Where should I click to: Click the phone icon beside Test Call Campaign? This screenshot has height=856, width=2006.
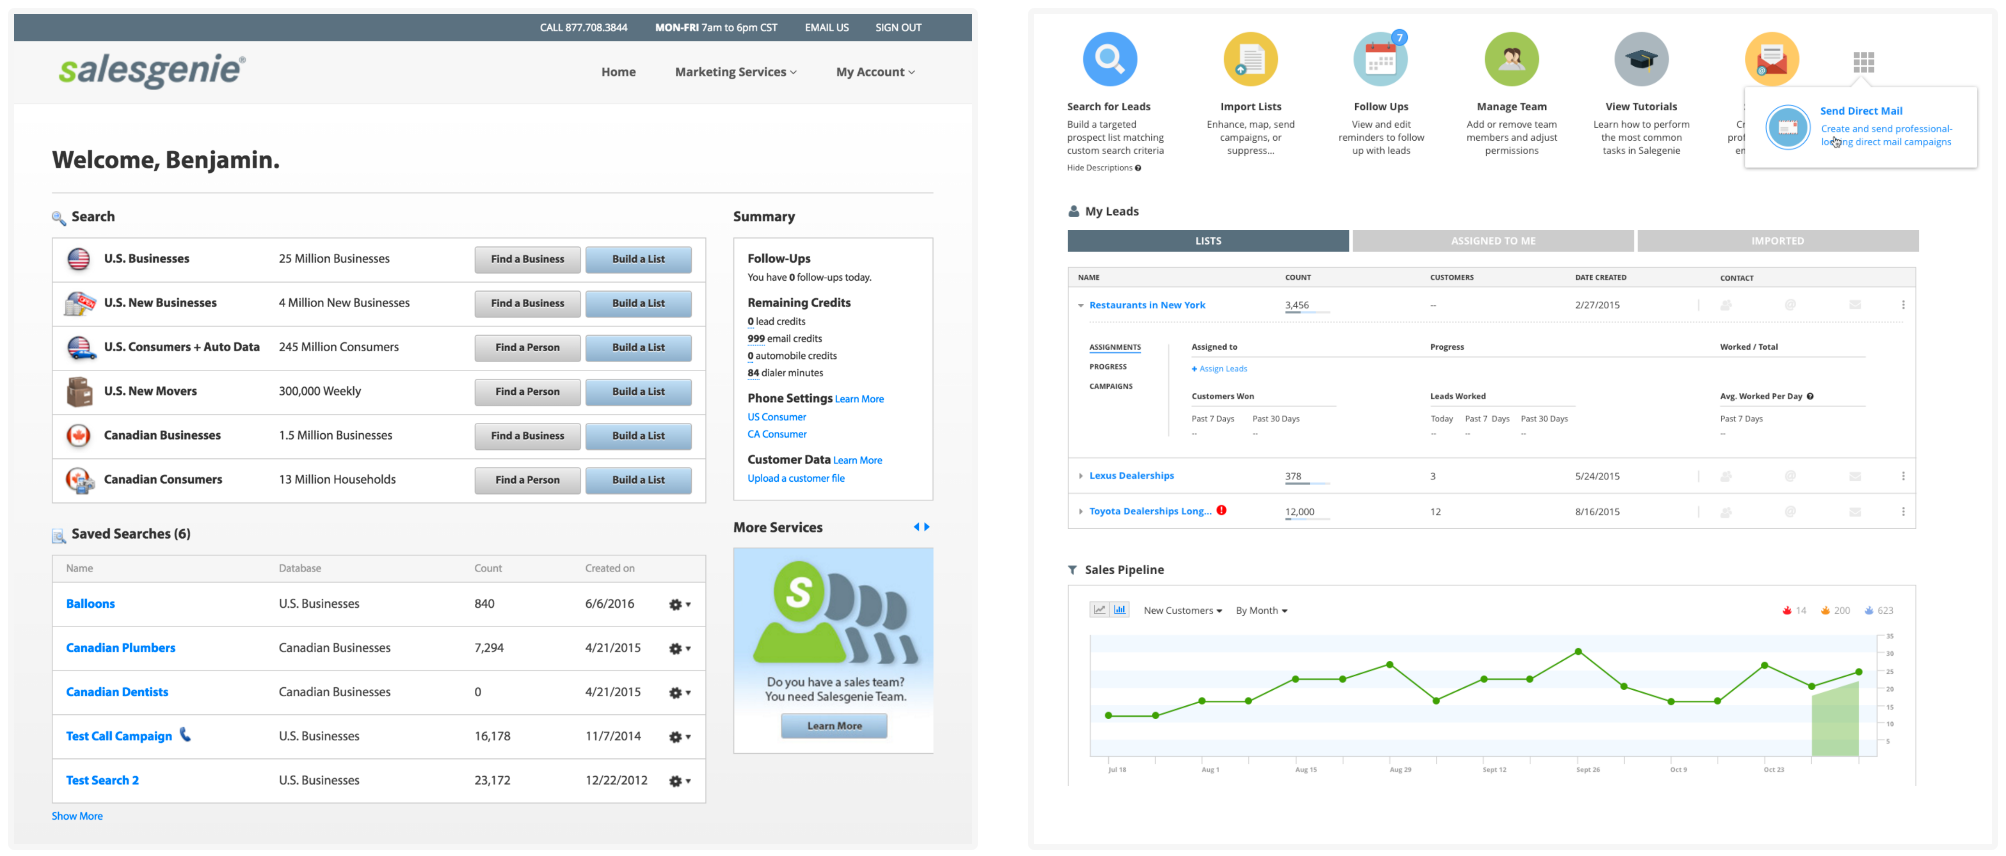point(185,734)
